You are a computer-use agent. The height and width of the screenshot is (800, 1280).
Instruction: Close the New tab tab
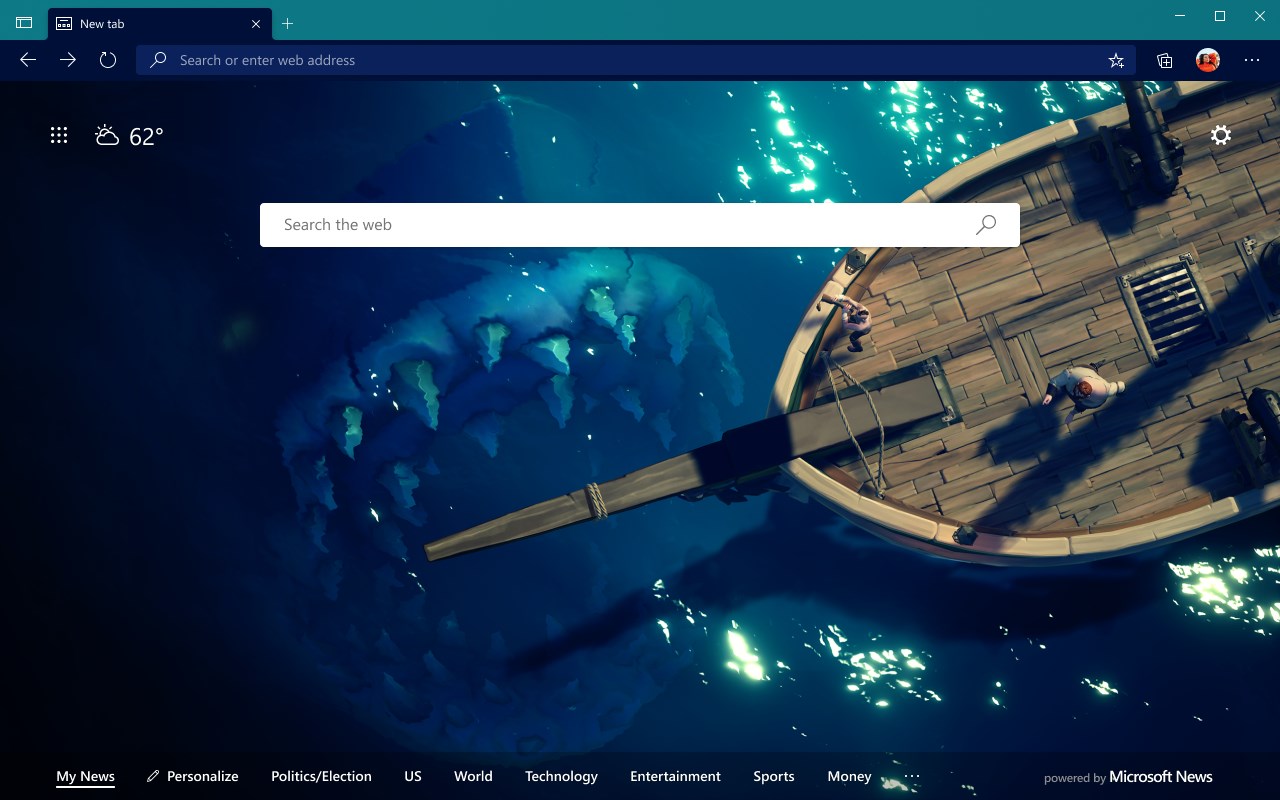point(256,23)
